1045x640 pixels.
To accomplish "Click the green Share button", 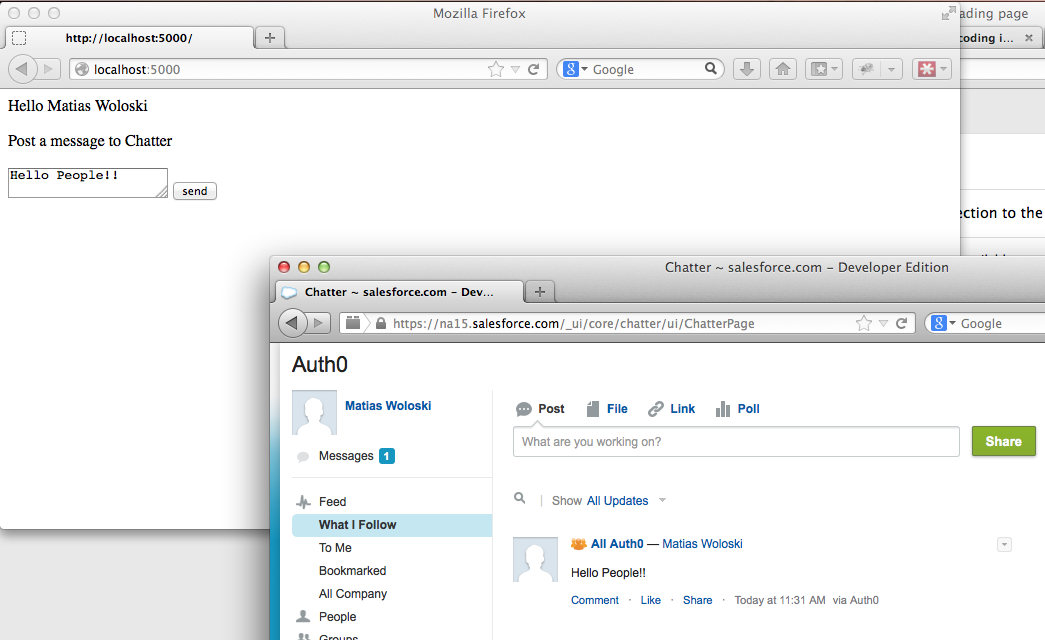I will tap(1003, 441).
